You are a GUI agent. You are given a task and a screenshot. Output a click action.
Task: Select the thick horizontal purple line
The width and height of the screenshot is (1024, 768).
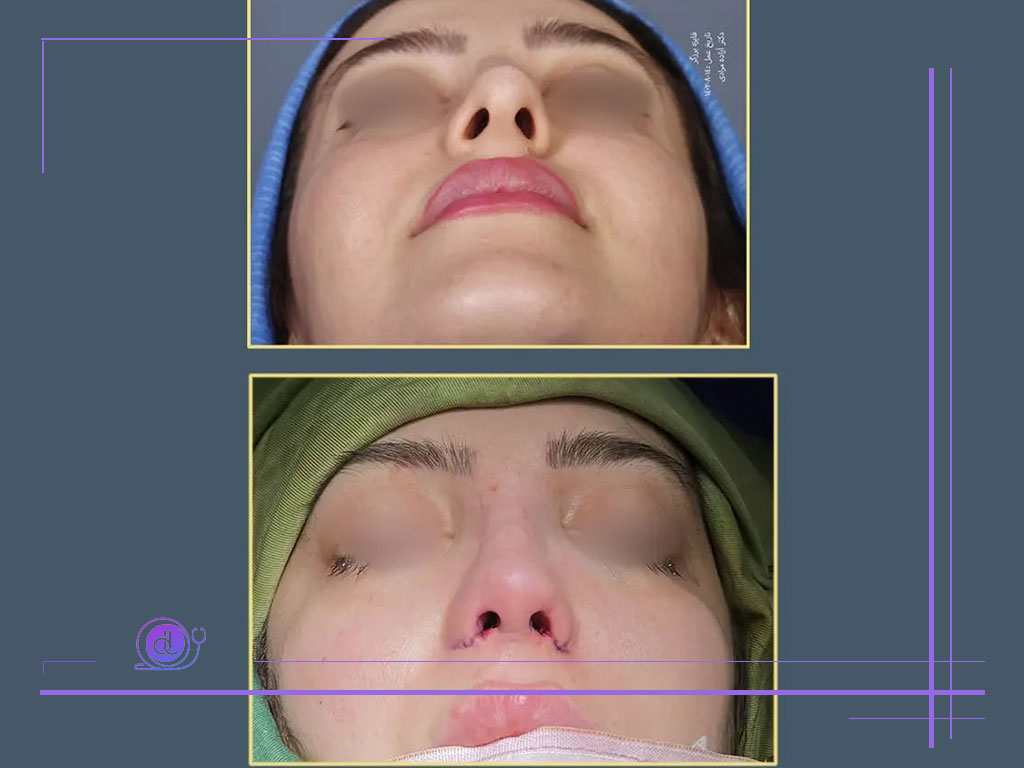coord(512,692)
